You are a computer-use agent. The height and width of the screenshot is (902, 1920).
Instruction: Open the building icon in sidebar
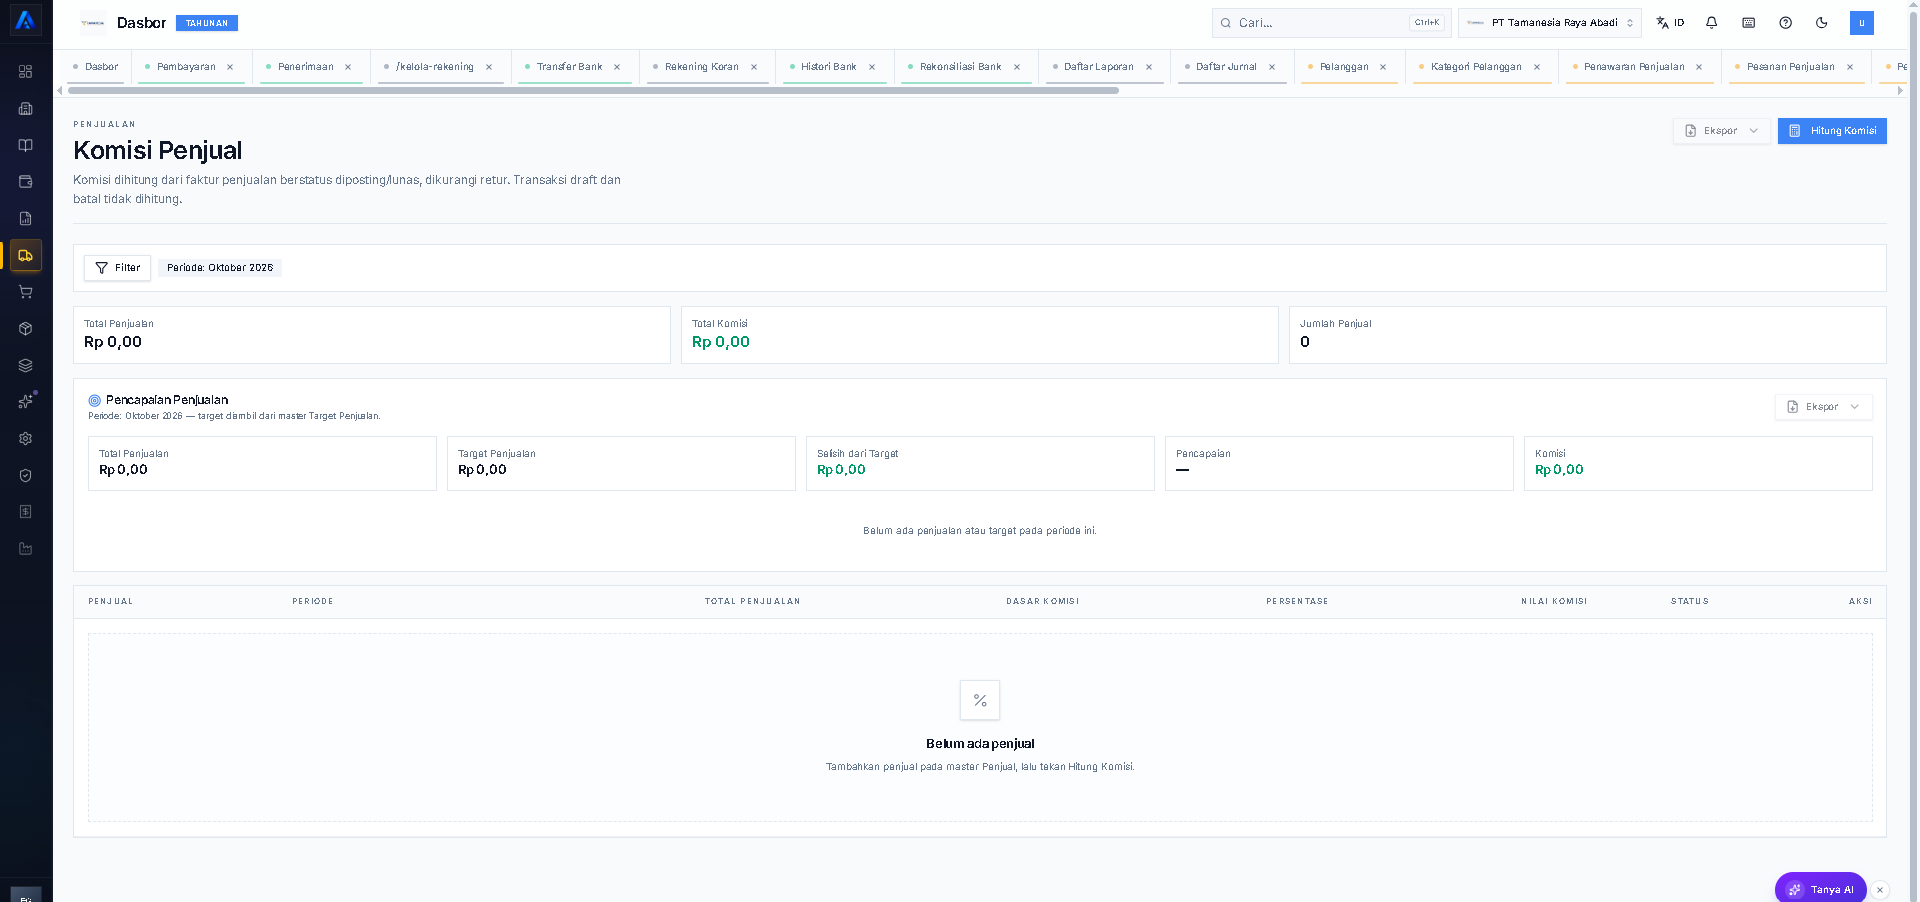pos(26,108)
